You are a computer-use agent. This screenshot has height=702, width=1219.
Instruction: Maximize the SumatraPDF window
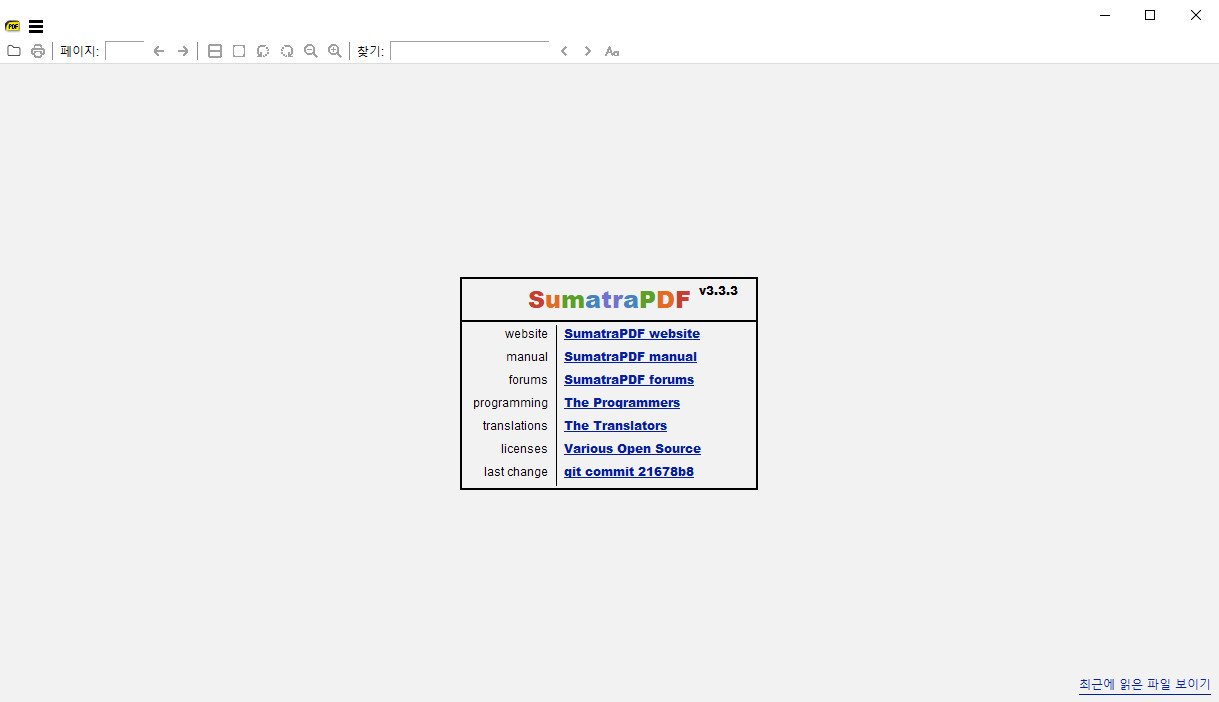[1150, 15]
